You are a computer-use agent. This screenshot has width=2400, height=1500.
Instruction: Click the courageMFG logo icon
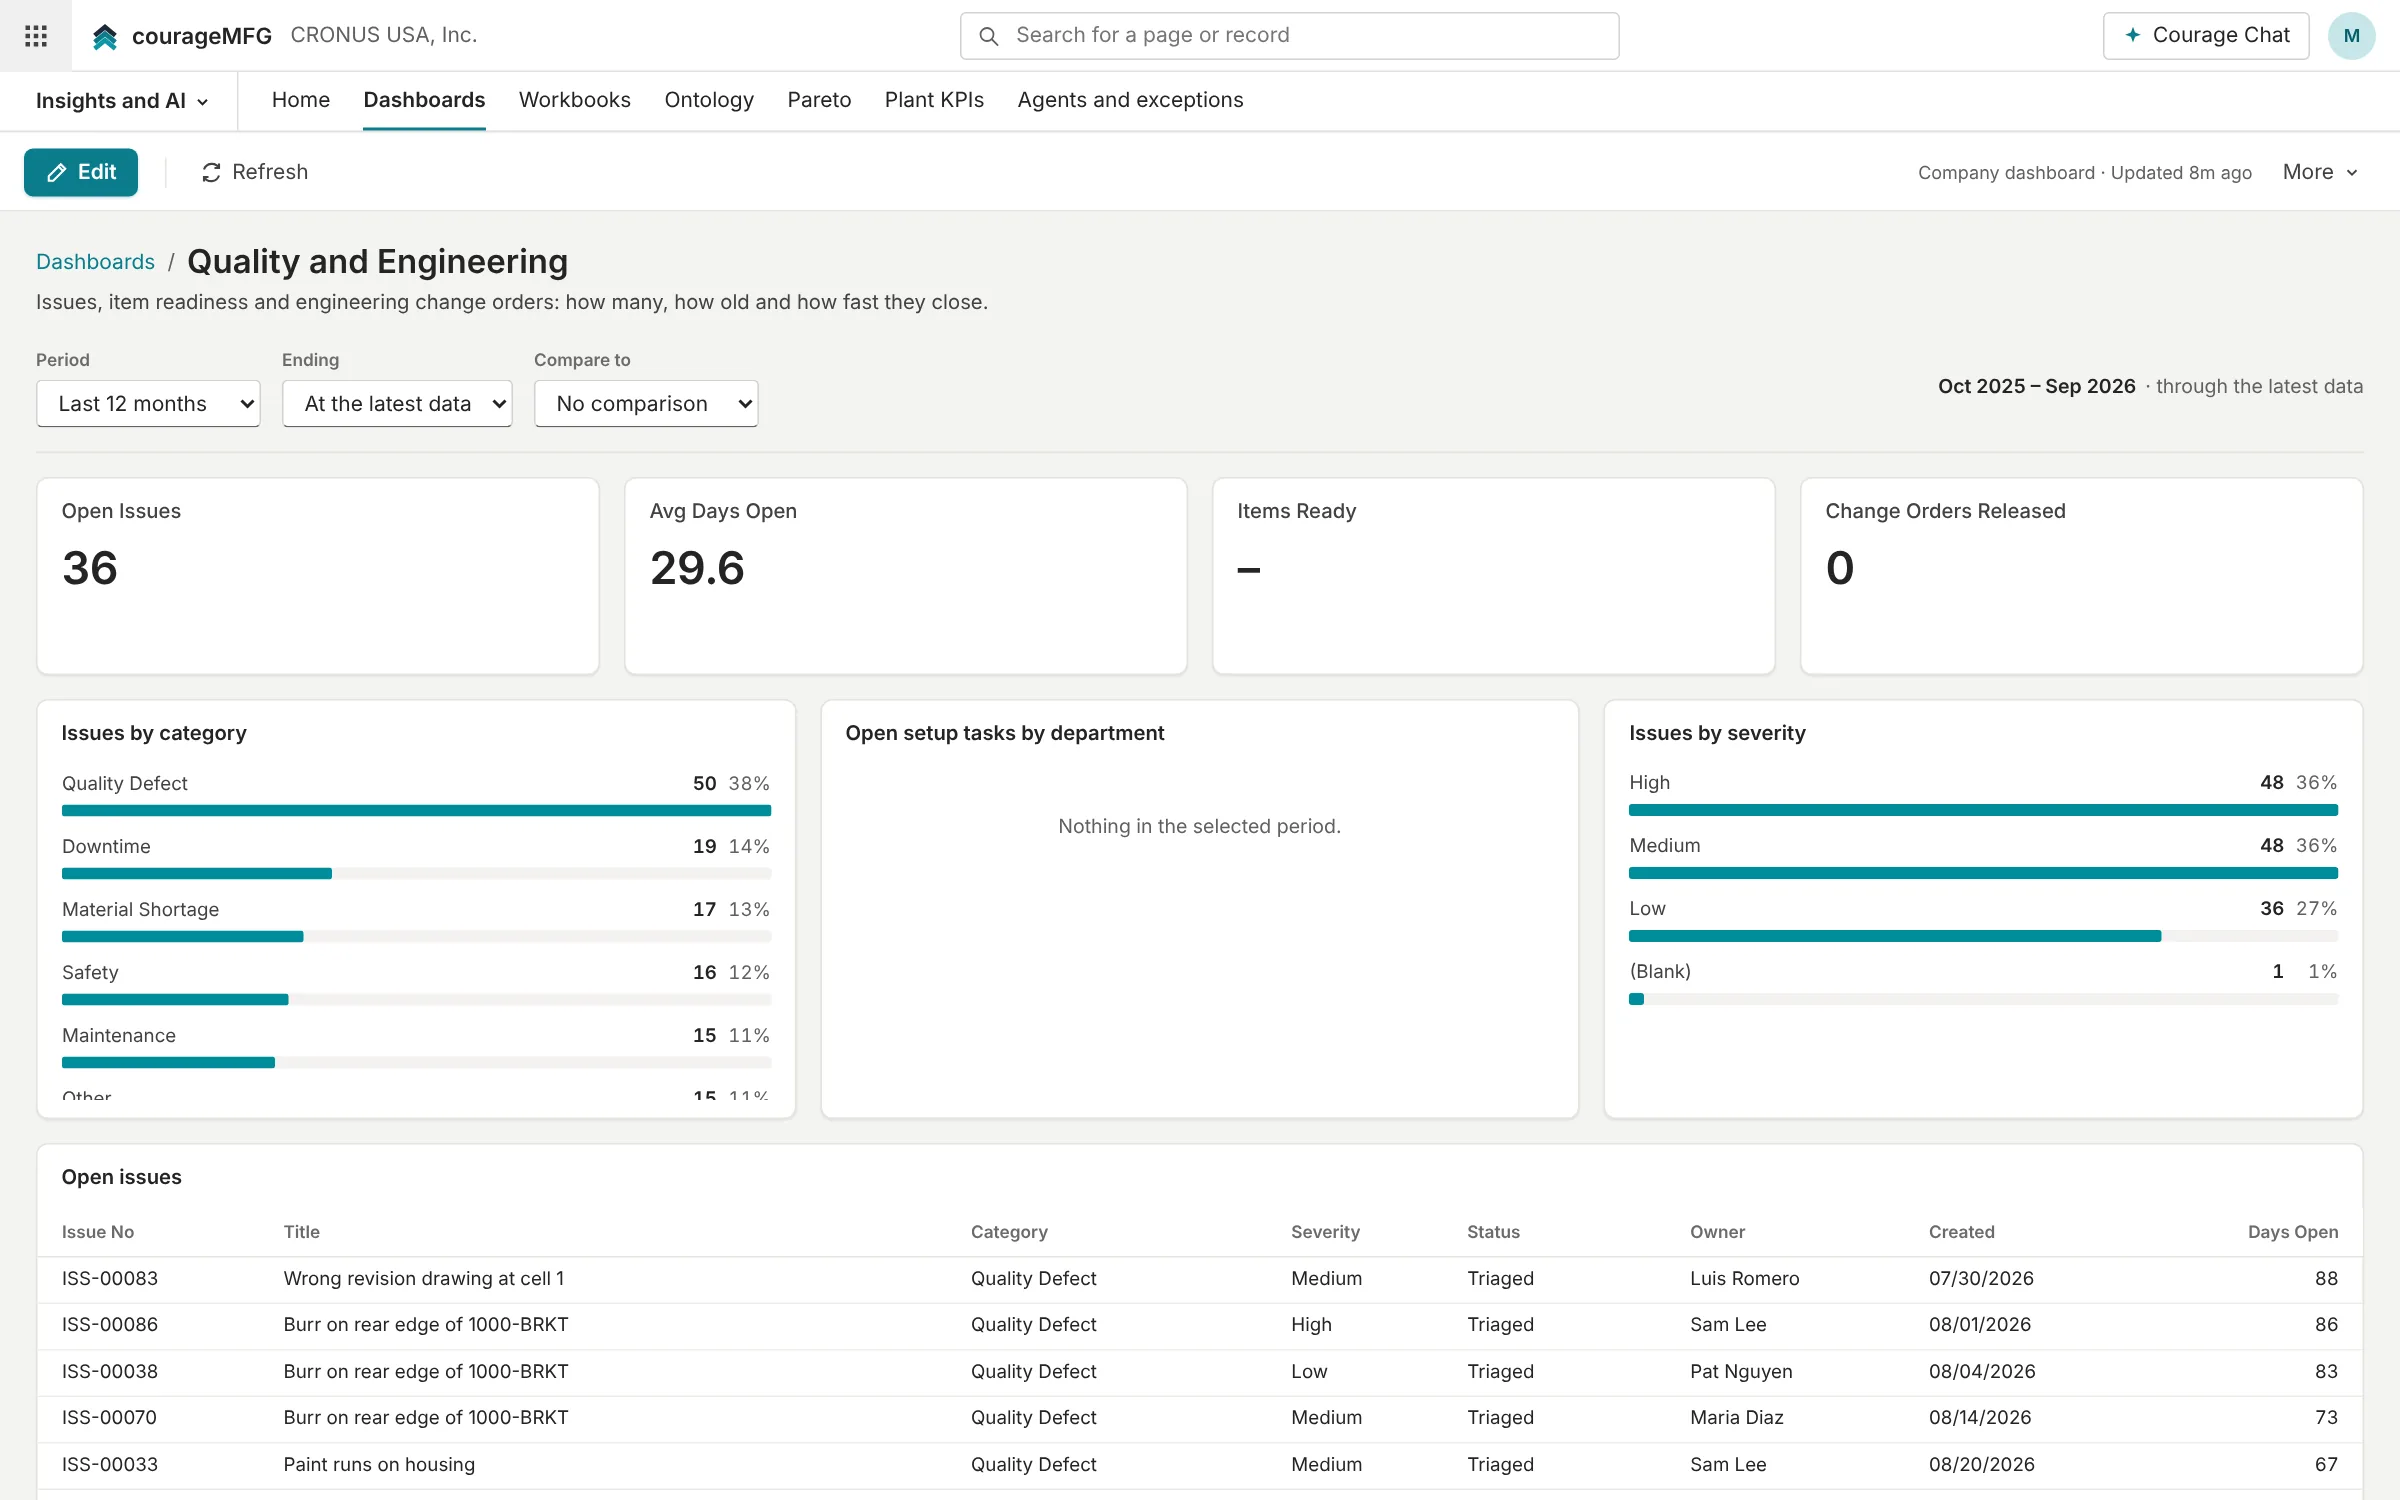click(x=105, y=36)
